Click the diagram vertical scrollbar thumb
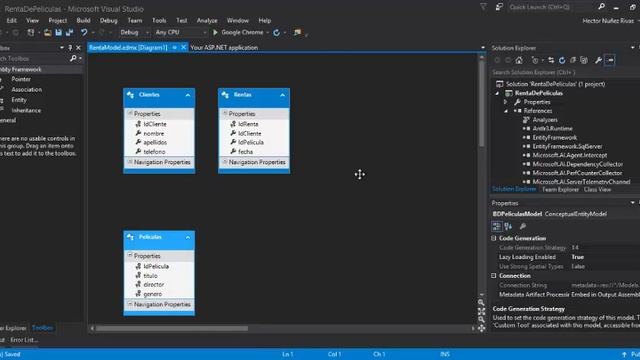This screenshot has width=640, height=360. click(482, 104)
